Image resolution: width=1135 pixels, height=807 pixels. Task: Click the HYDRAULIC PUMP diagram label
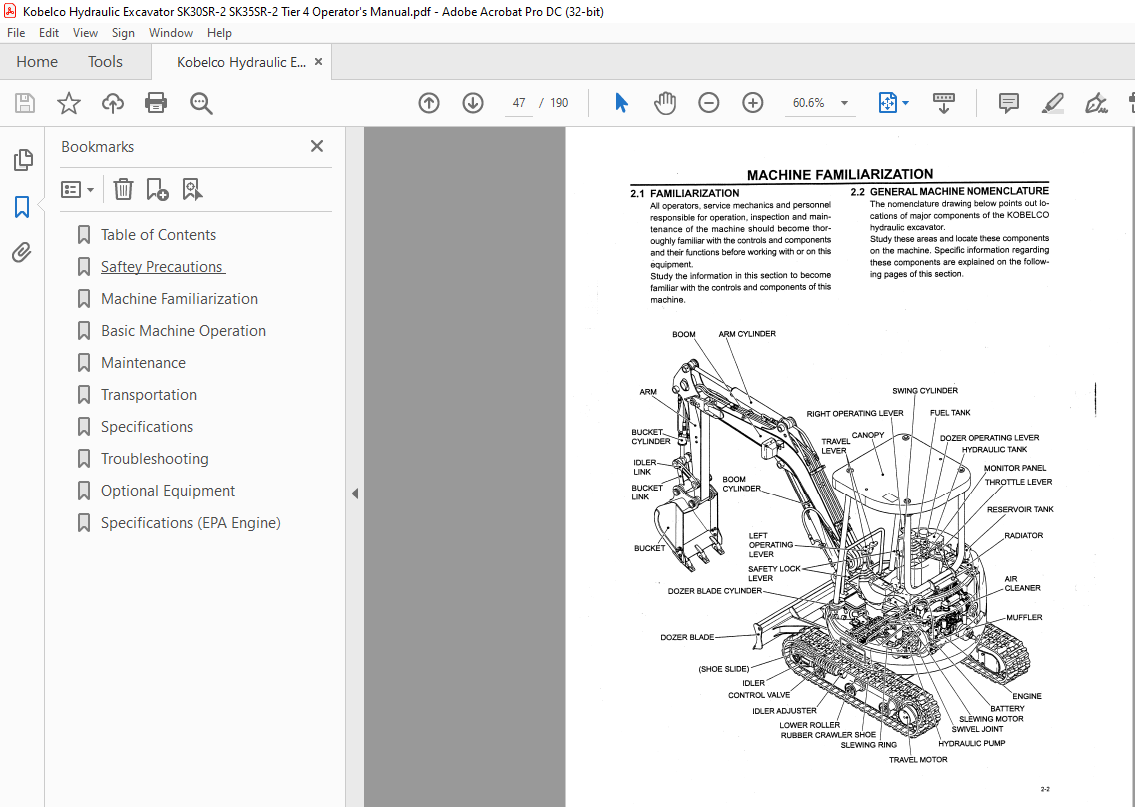click(x=971, y=743)
